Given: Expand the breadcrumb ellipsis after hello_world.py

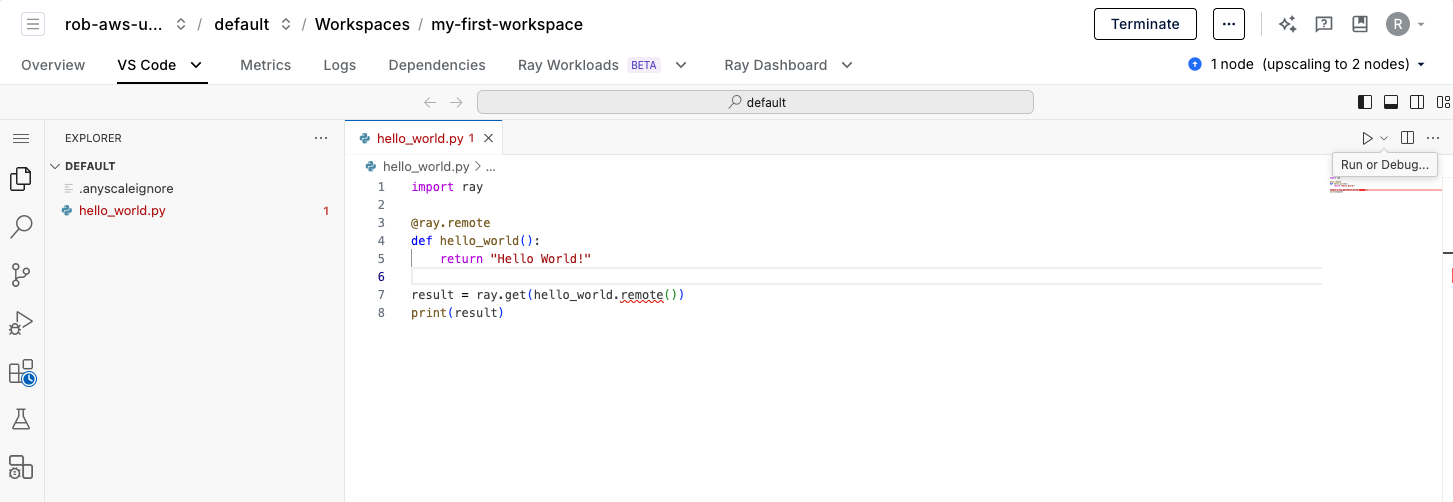Looking at the screenshot, I should 490,167.
